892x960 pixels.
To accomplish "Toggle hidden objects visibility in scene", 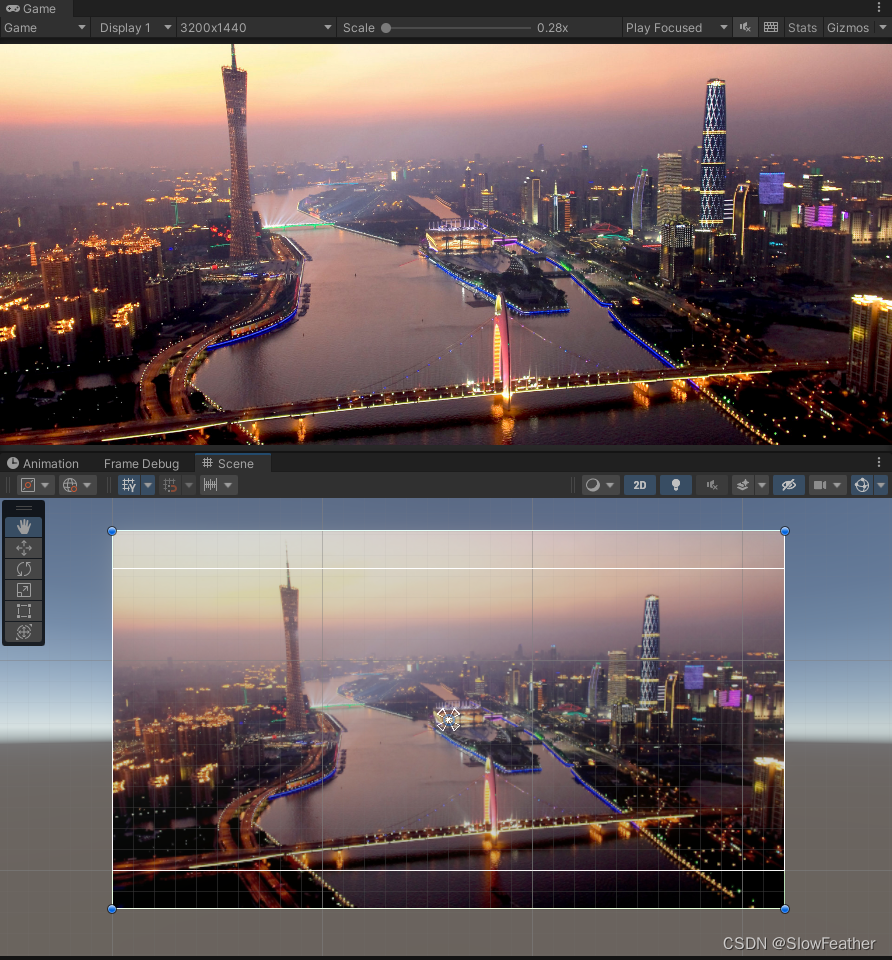I will [x=788, y=485].
